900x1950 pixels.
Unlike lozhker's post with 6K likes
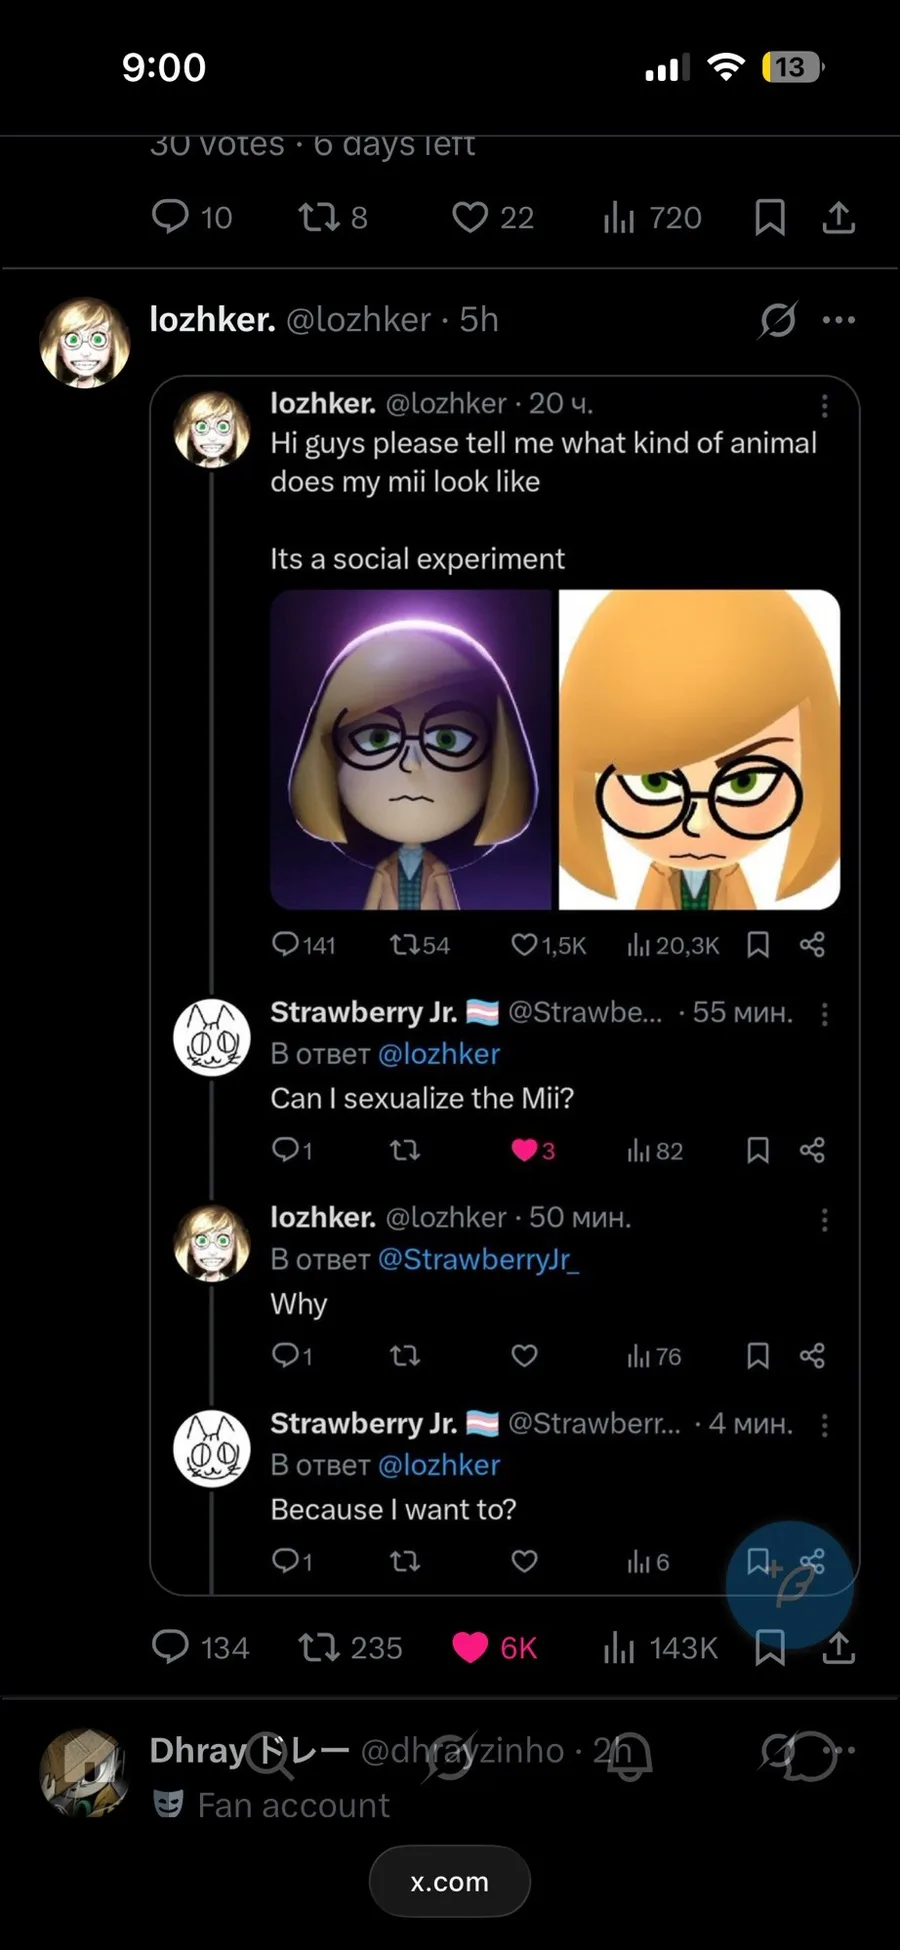coord(470,1647)
